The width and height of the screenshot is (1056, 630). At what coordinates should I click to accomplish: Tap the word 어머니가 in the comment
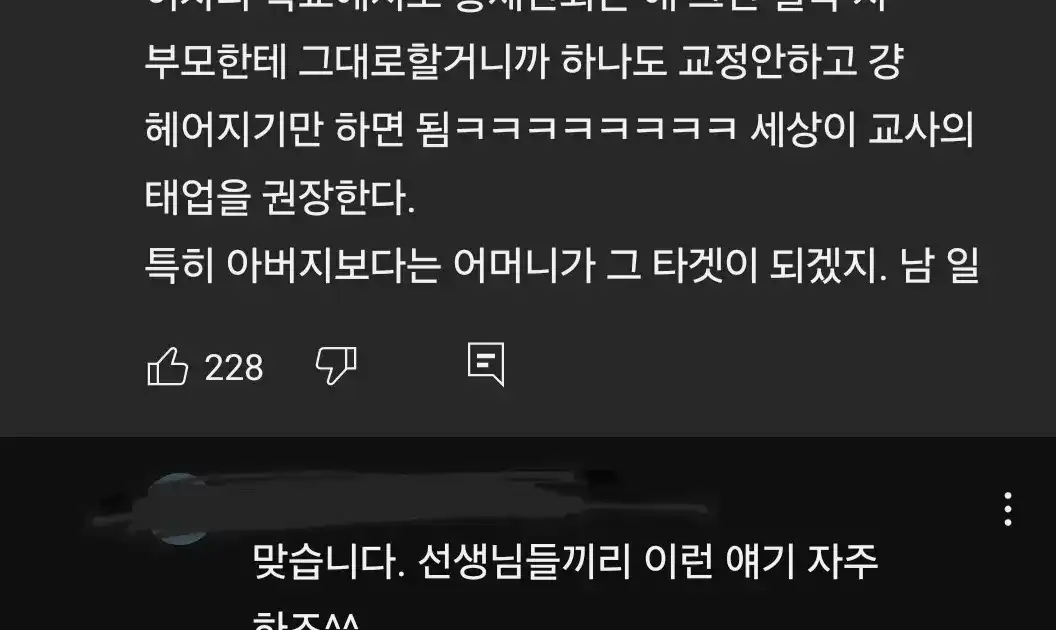click(524, 265)
